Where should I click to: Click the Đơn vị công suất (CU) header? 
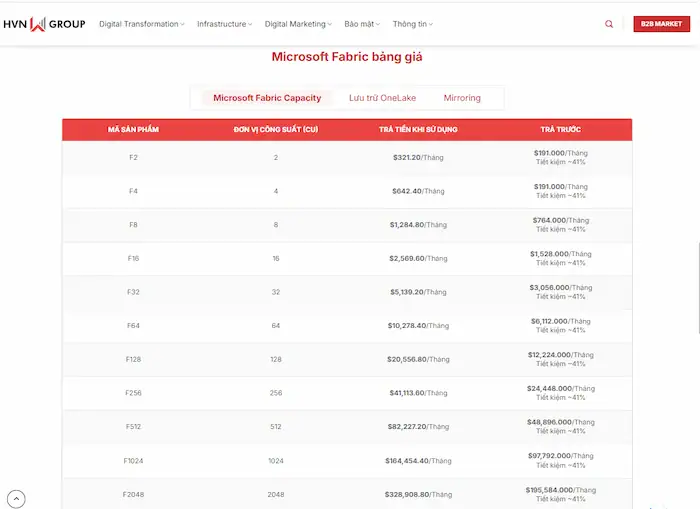click(275, 130)
